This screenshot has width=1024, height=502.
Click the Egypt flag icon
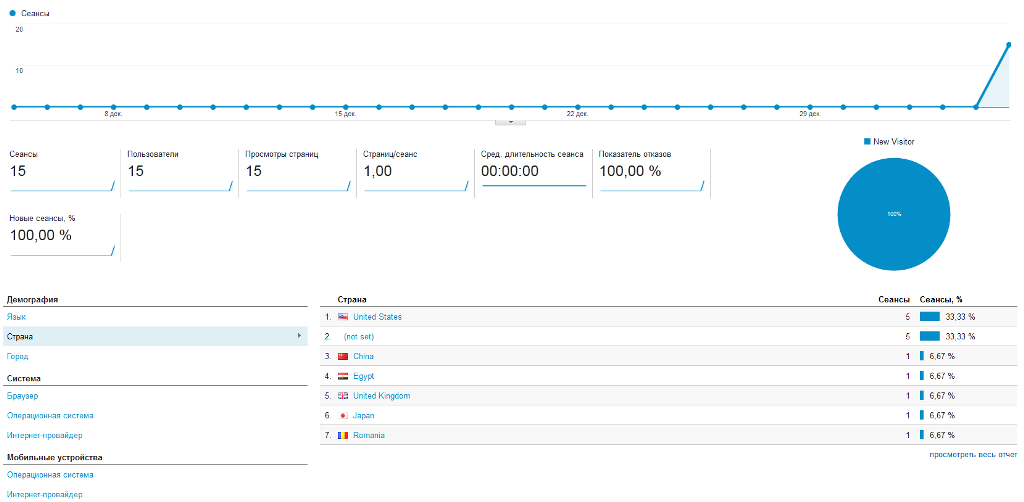[343, 376]
